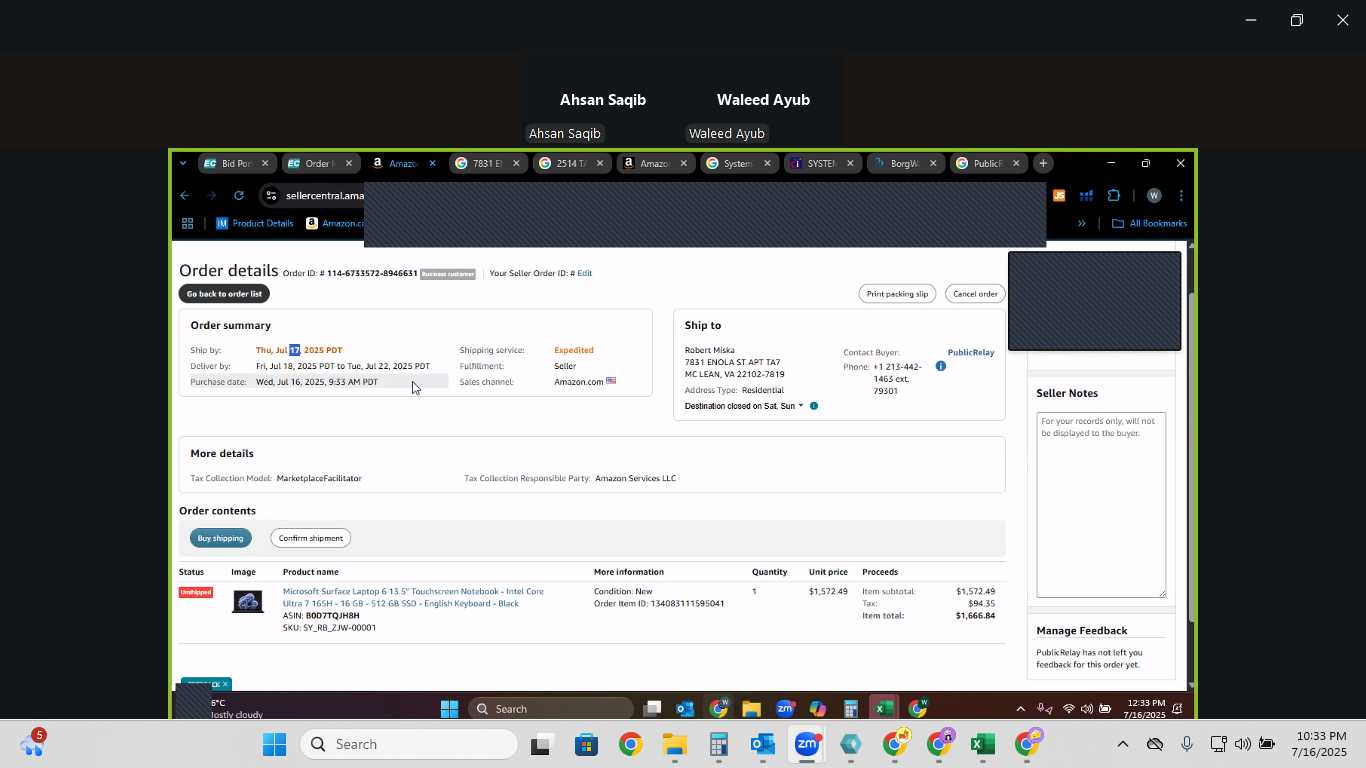Open Outlook on the local taskbar
The image size is (1366, 768).
tap(763, 745)
